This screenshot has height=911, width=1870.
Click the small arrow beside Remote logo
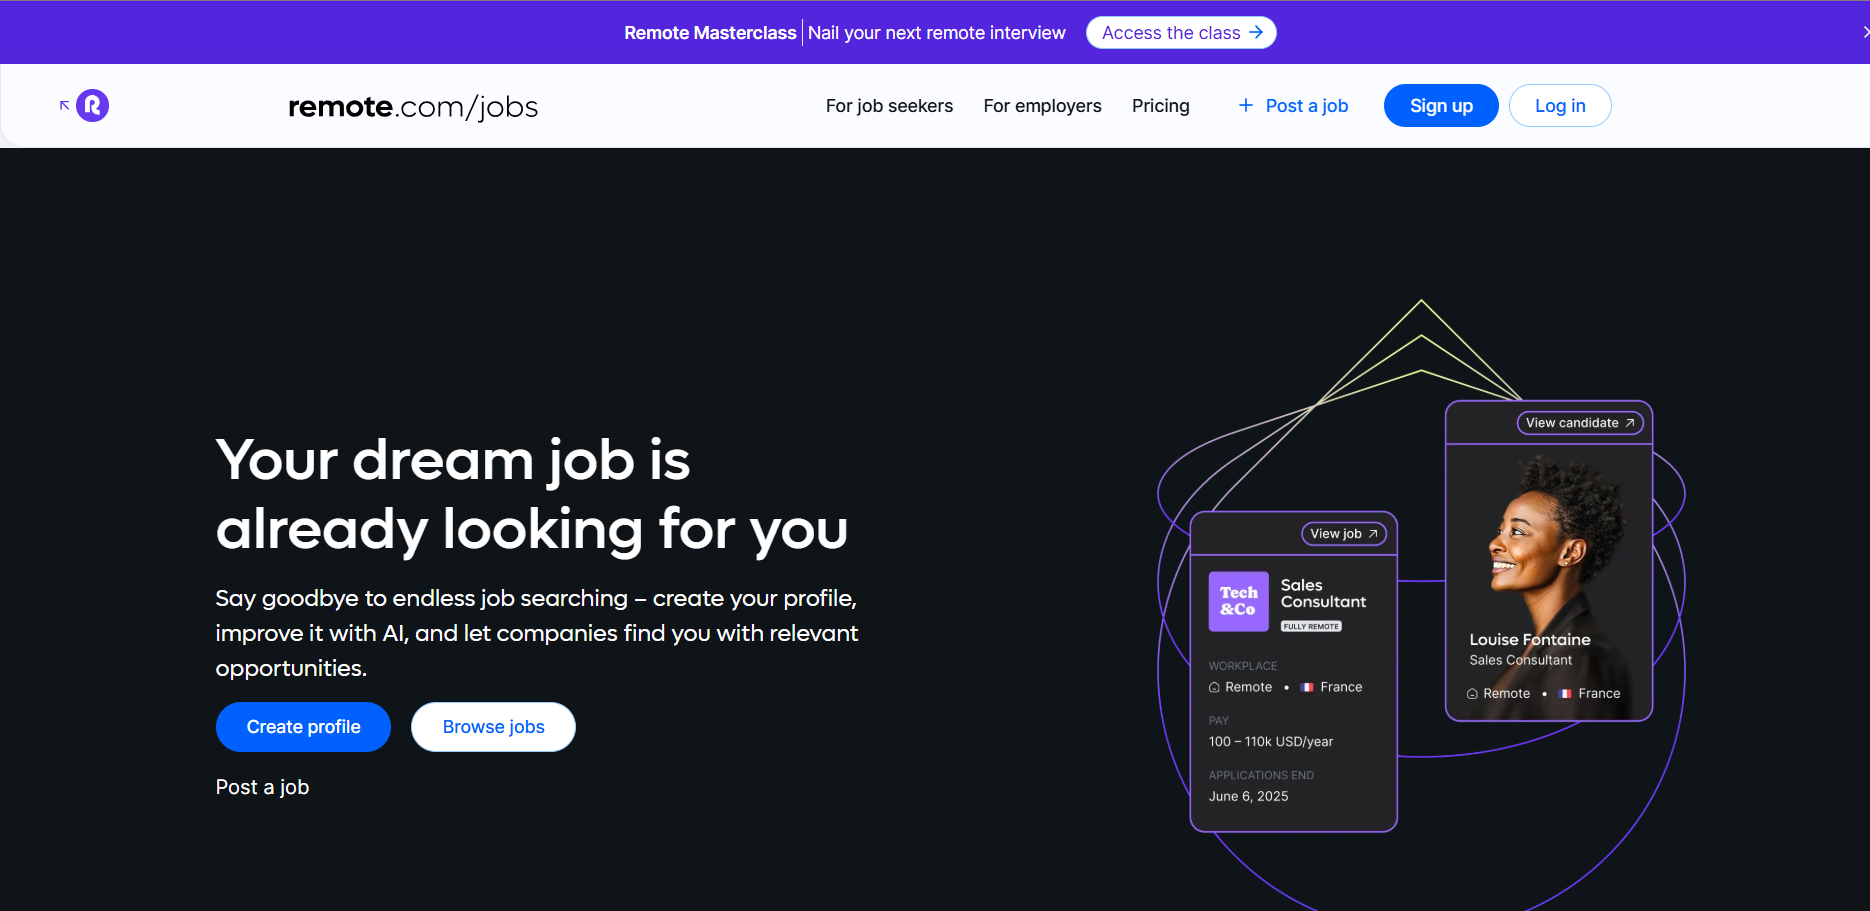65,105
